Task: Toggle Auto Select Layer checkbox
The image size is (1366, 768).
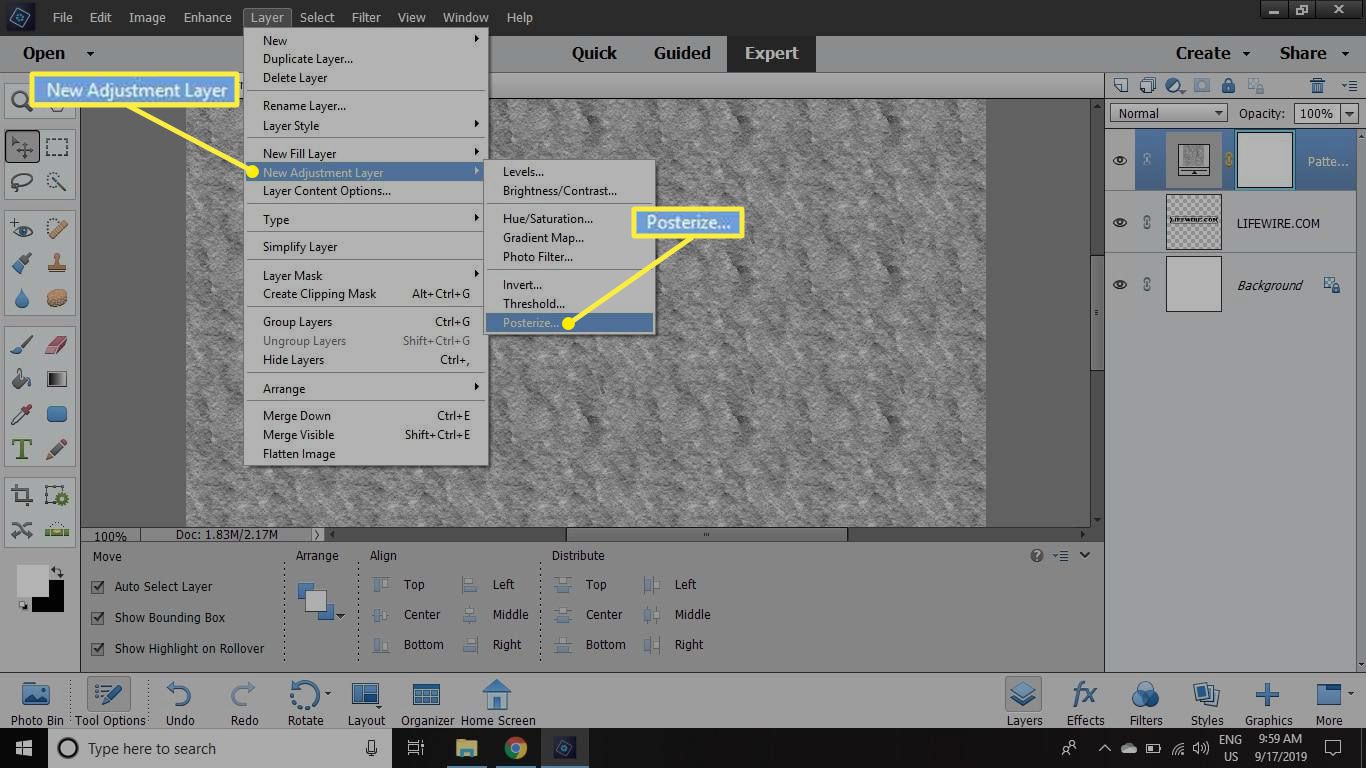Action: (x=98, y=587)
